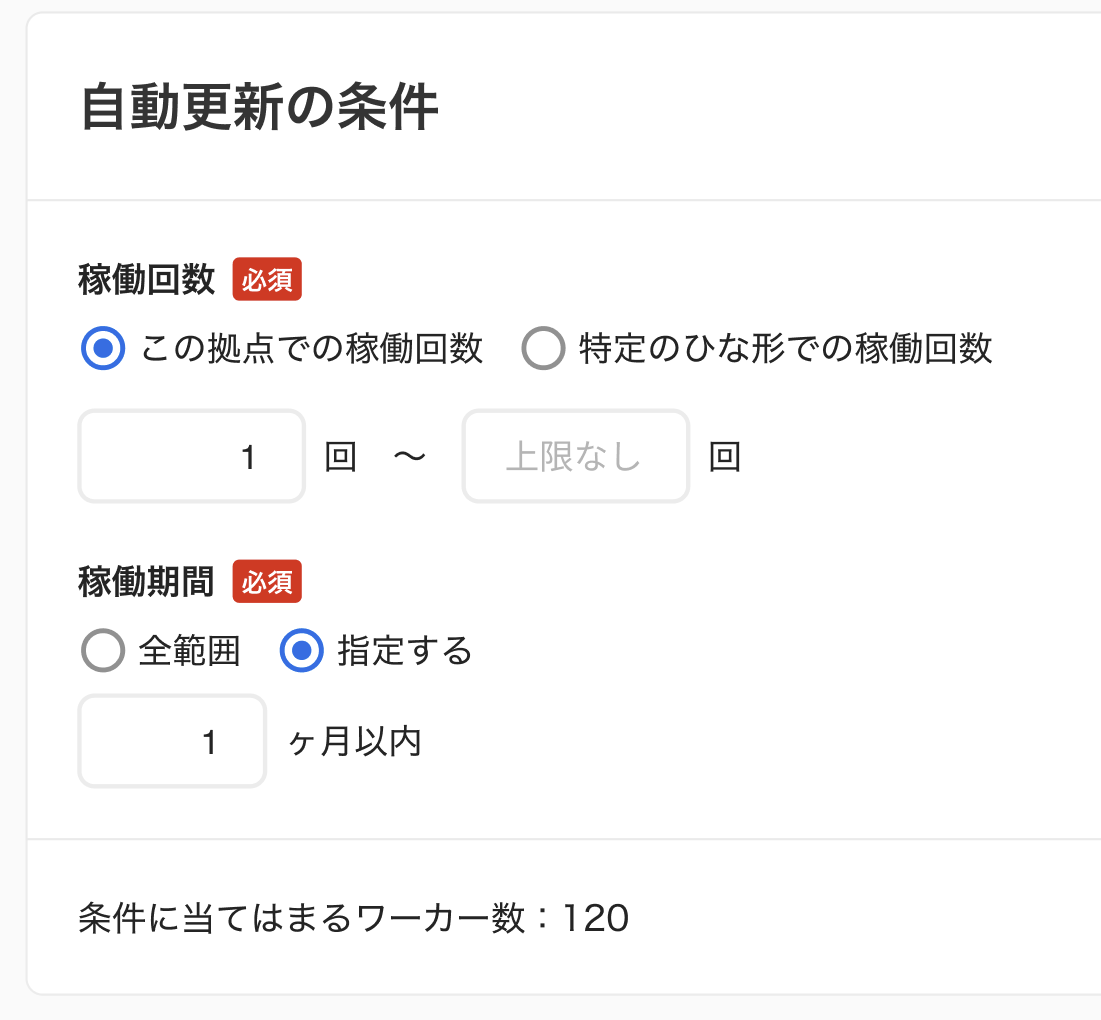Click the 〜 range separator symbol
1101x1020 pixels.
pyautogui.click(x=410, y=456)
